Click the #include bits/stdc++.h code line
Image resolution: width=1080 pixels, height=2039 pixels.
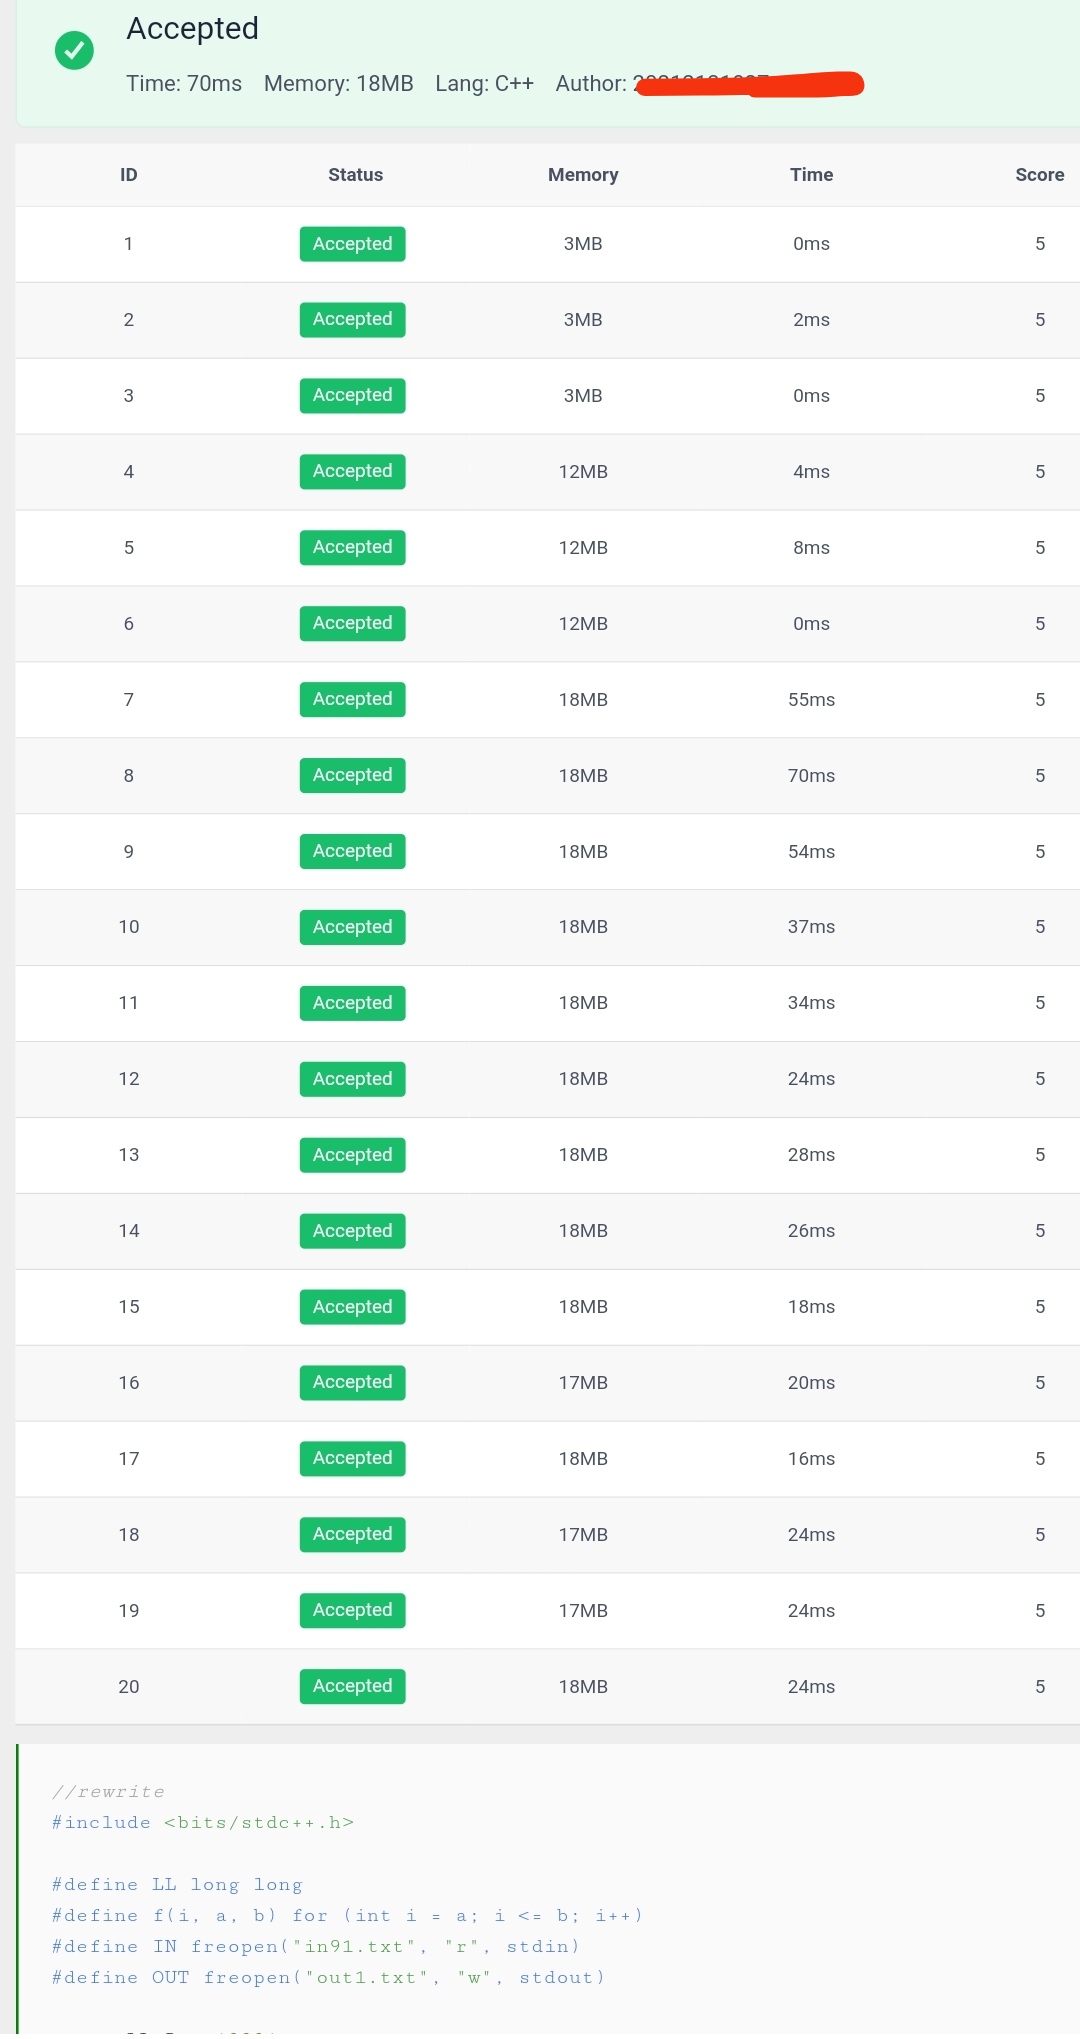coord(203,1823)
